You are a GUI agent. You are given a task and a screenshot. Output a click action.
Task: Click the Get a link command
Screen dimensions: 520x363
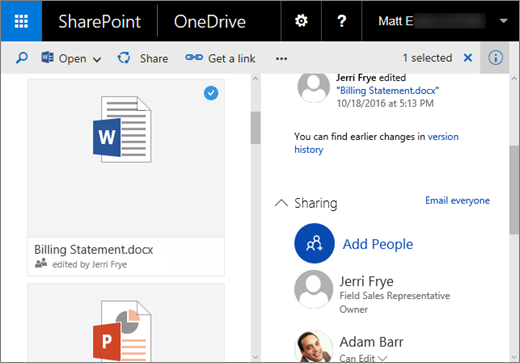[232, 59]
